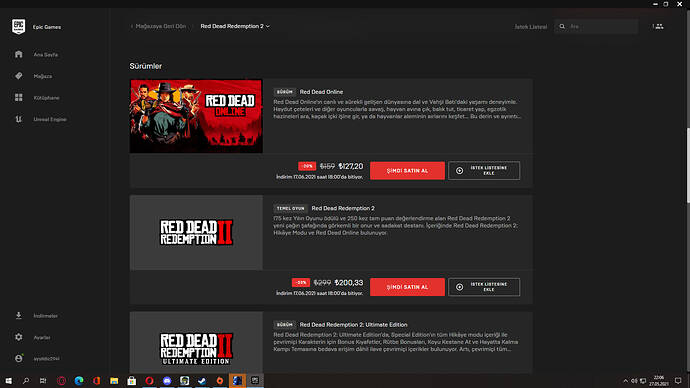This screenshot has width=690, height=388.
Task: Open İstek Listesi wishlist link
Action: click(531, 27)
